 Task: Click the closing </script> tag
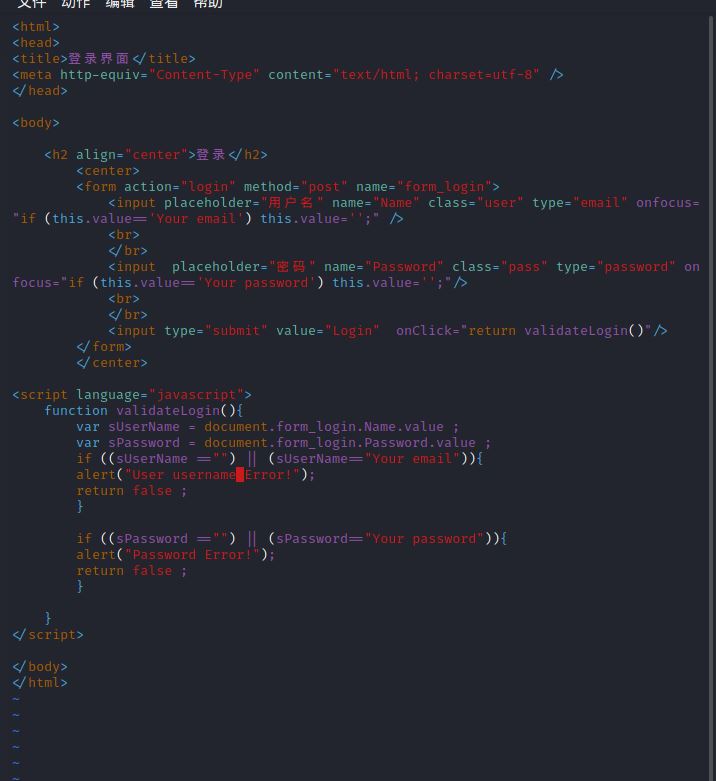tap(48, 635)
